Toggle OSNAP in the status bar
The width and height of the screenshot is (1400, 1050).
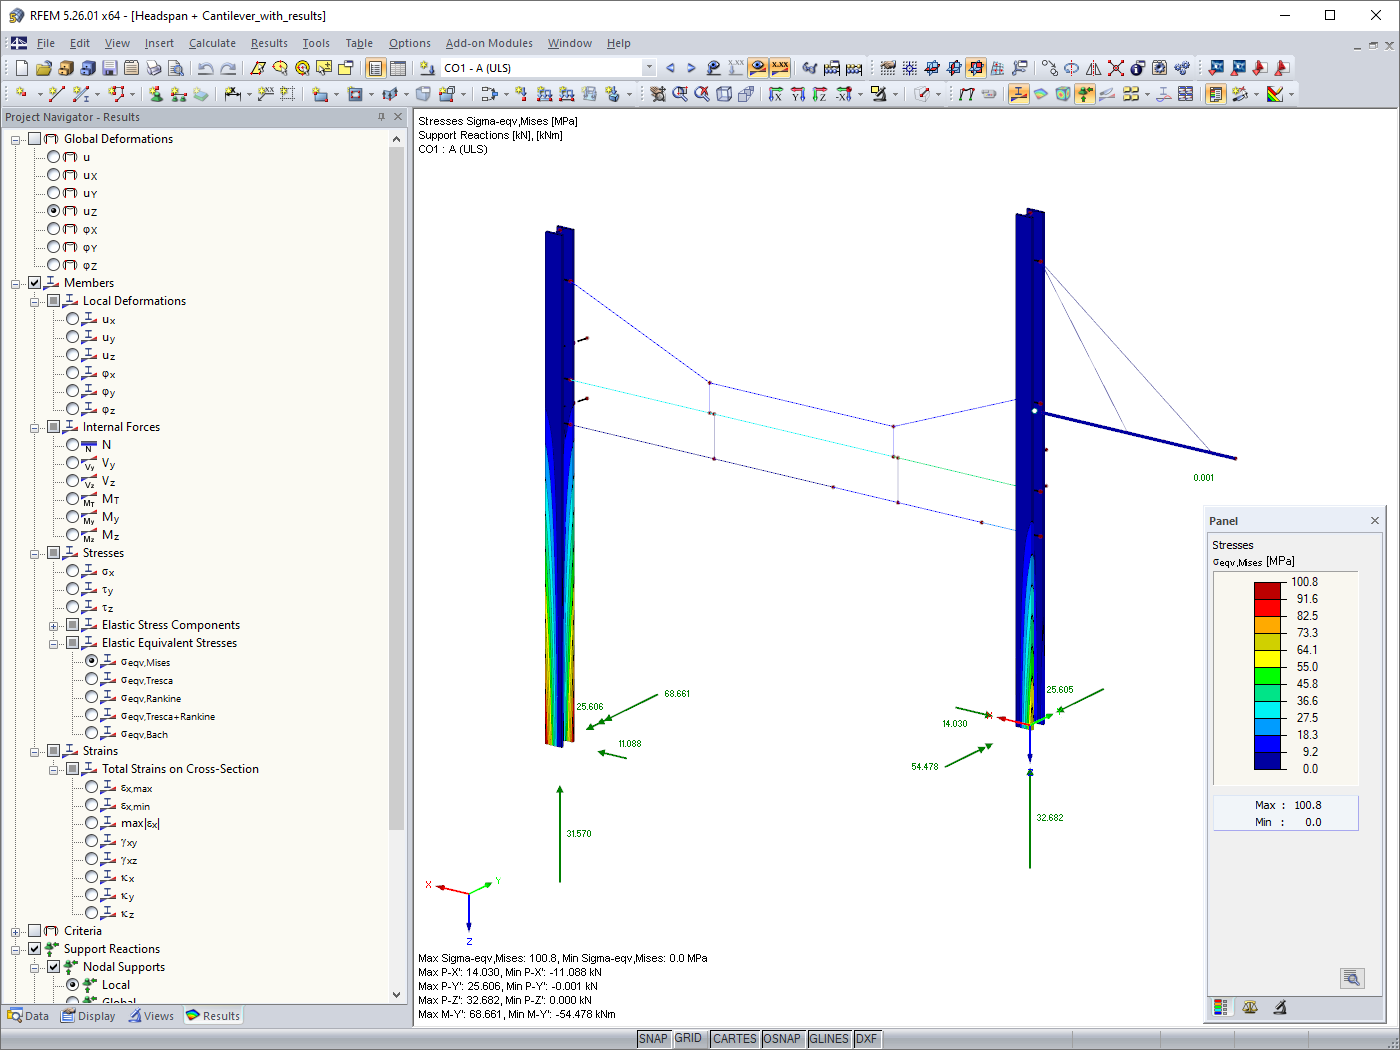click(782, 1039)
